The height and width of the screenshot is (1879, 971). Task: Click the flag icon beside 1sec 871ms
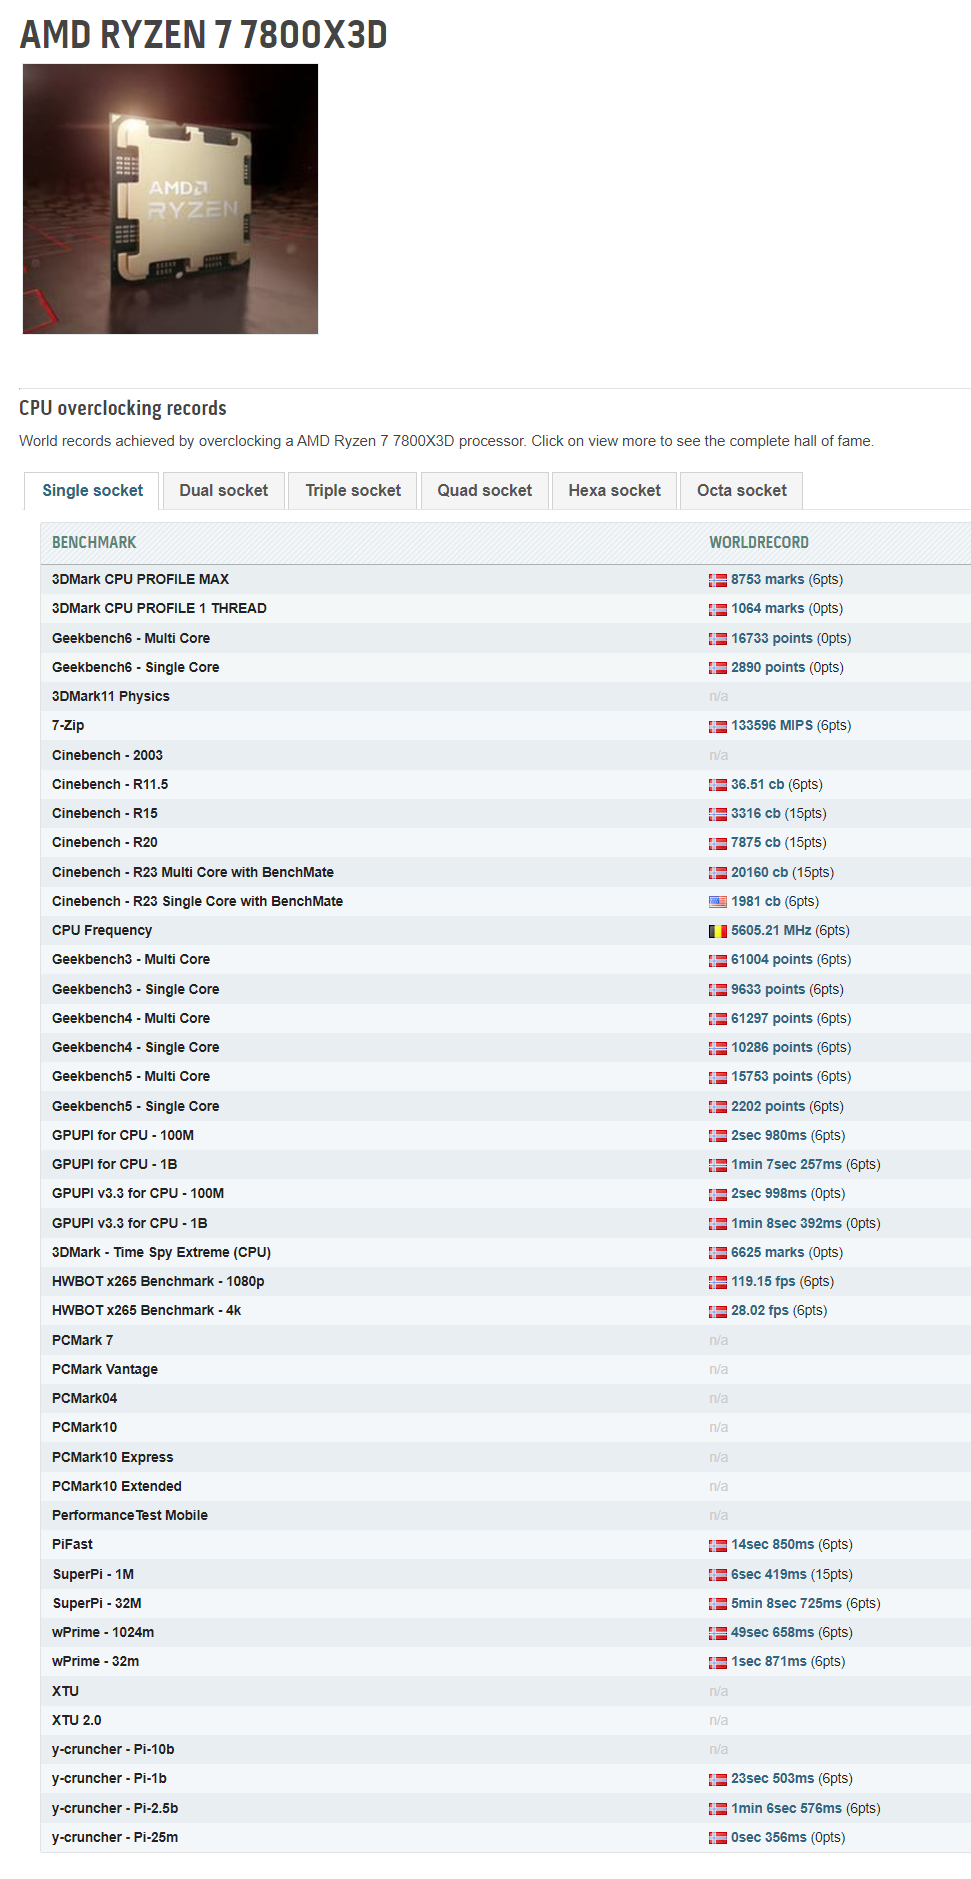click(718, 1662)
